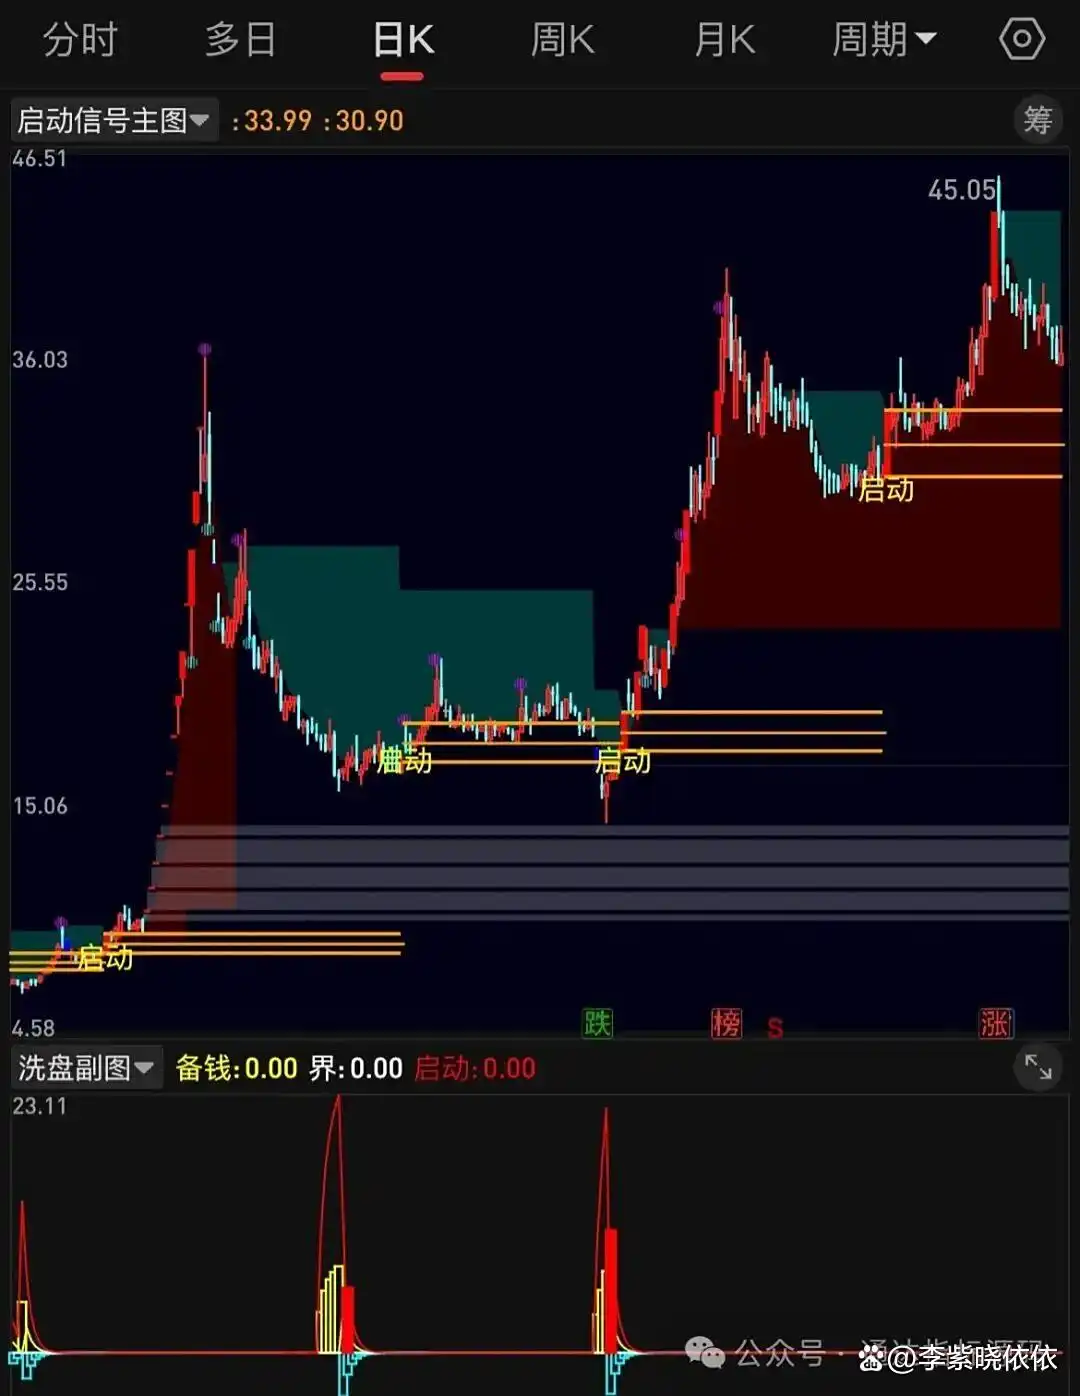Tap the red 榜 marker icon
This screenshot has height=1396, width=1080.
pos(726,1023)
